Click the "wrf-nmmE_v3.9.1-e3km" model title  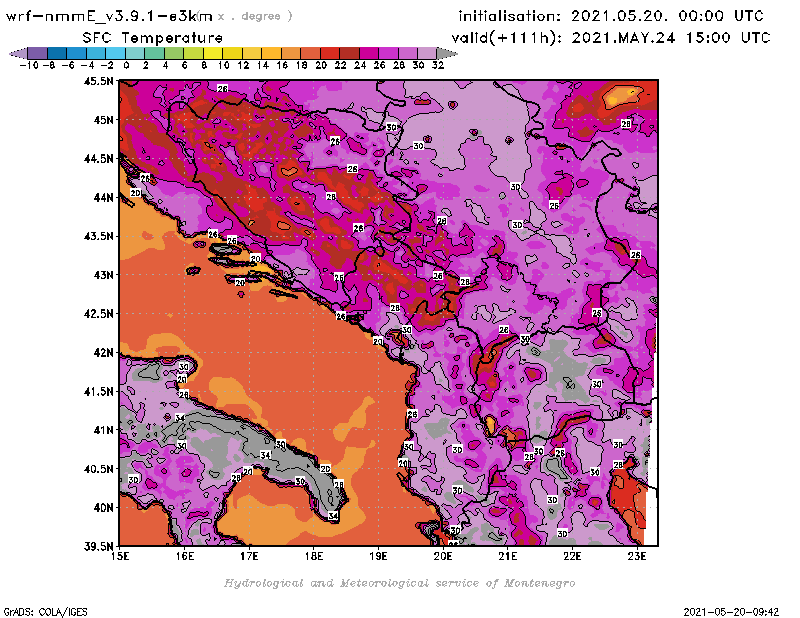click(x=109, y=16)
